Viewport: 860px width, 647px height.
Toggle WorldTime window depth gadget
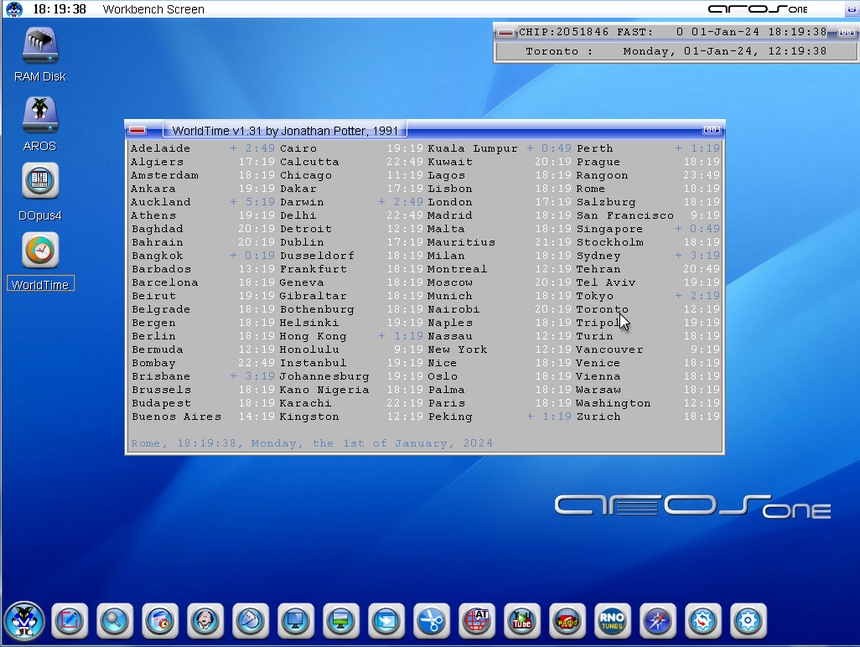click(x=711, y=130)
